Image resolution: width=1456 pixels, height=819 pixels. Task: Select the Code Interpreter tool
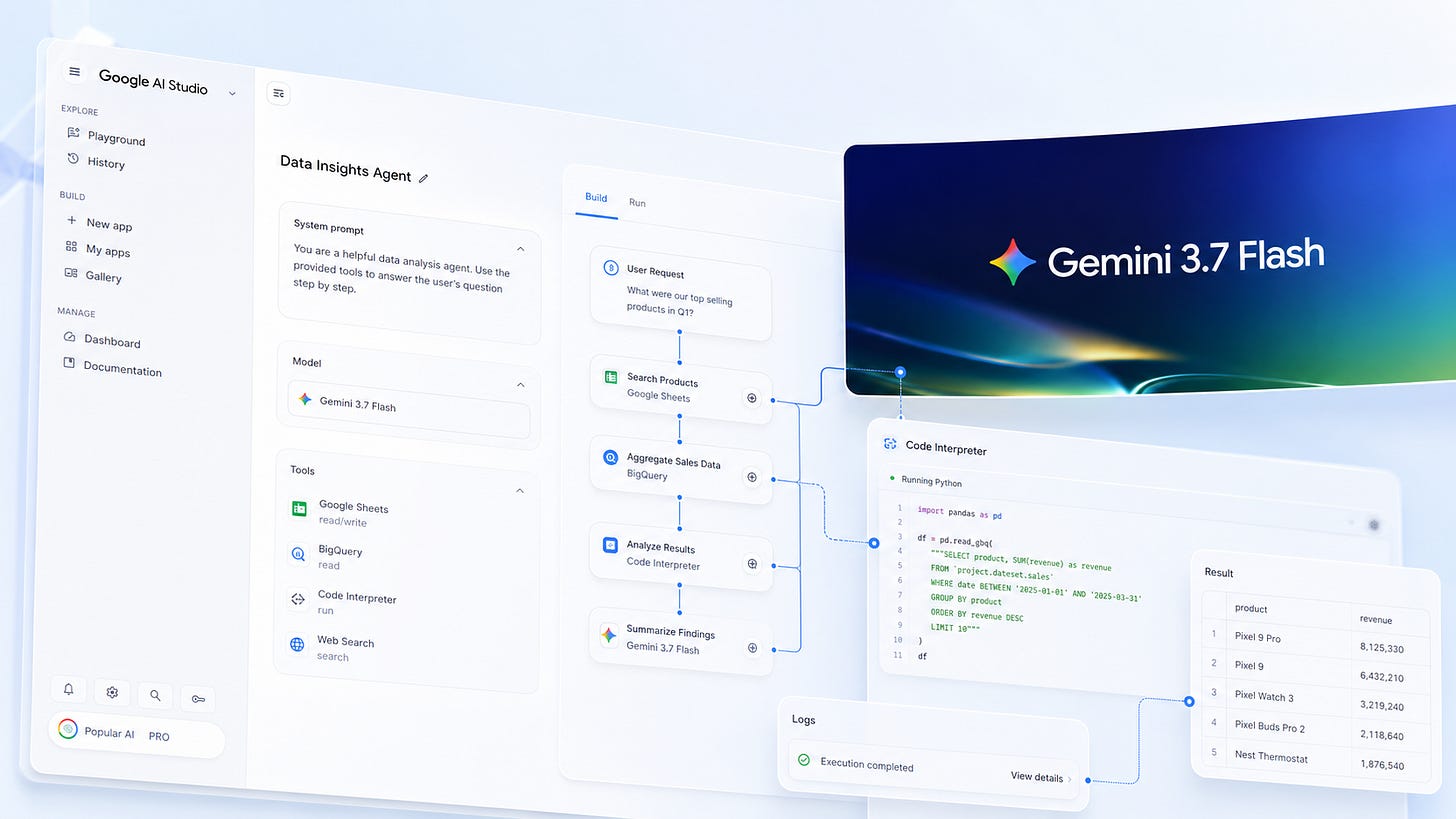[x=343, y=602]
